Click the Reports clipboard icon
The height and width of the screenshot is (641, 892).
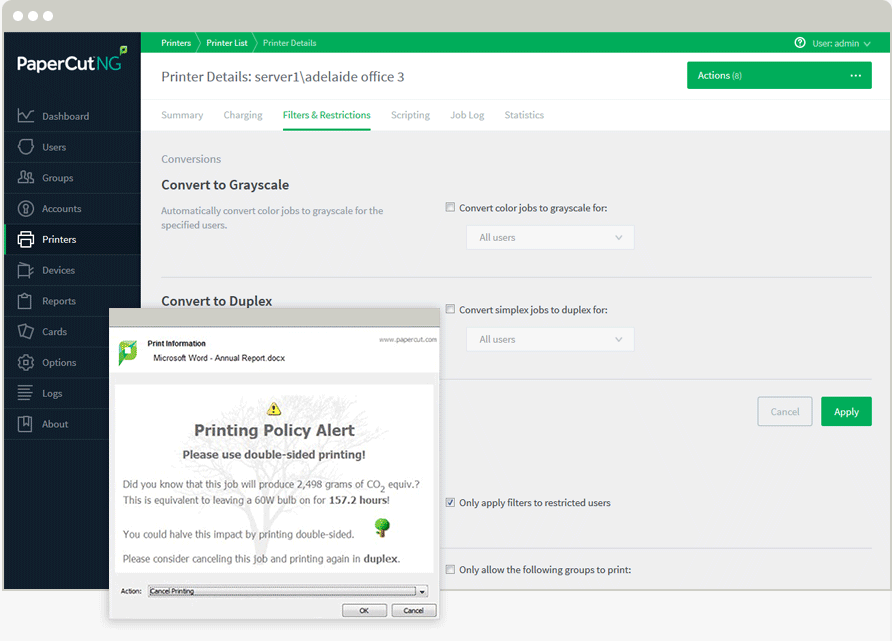click(24, 301)
